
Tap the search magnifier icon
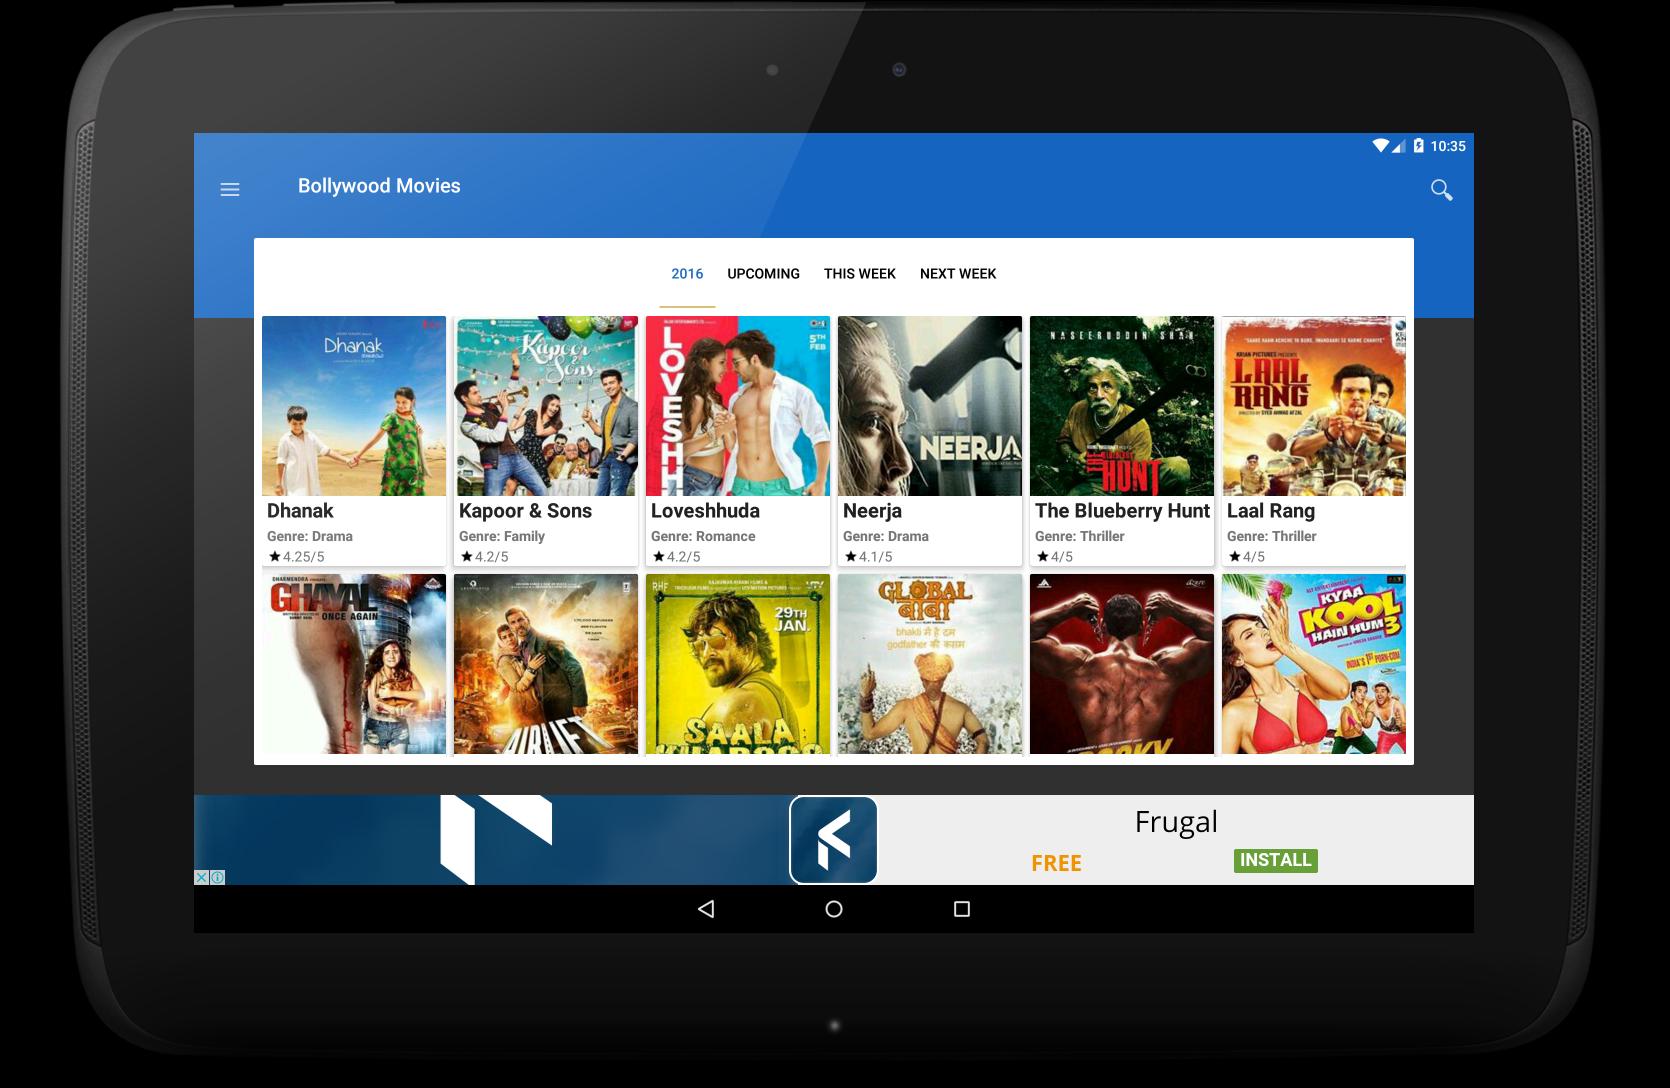tap(1441, 189)
